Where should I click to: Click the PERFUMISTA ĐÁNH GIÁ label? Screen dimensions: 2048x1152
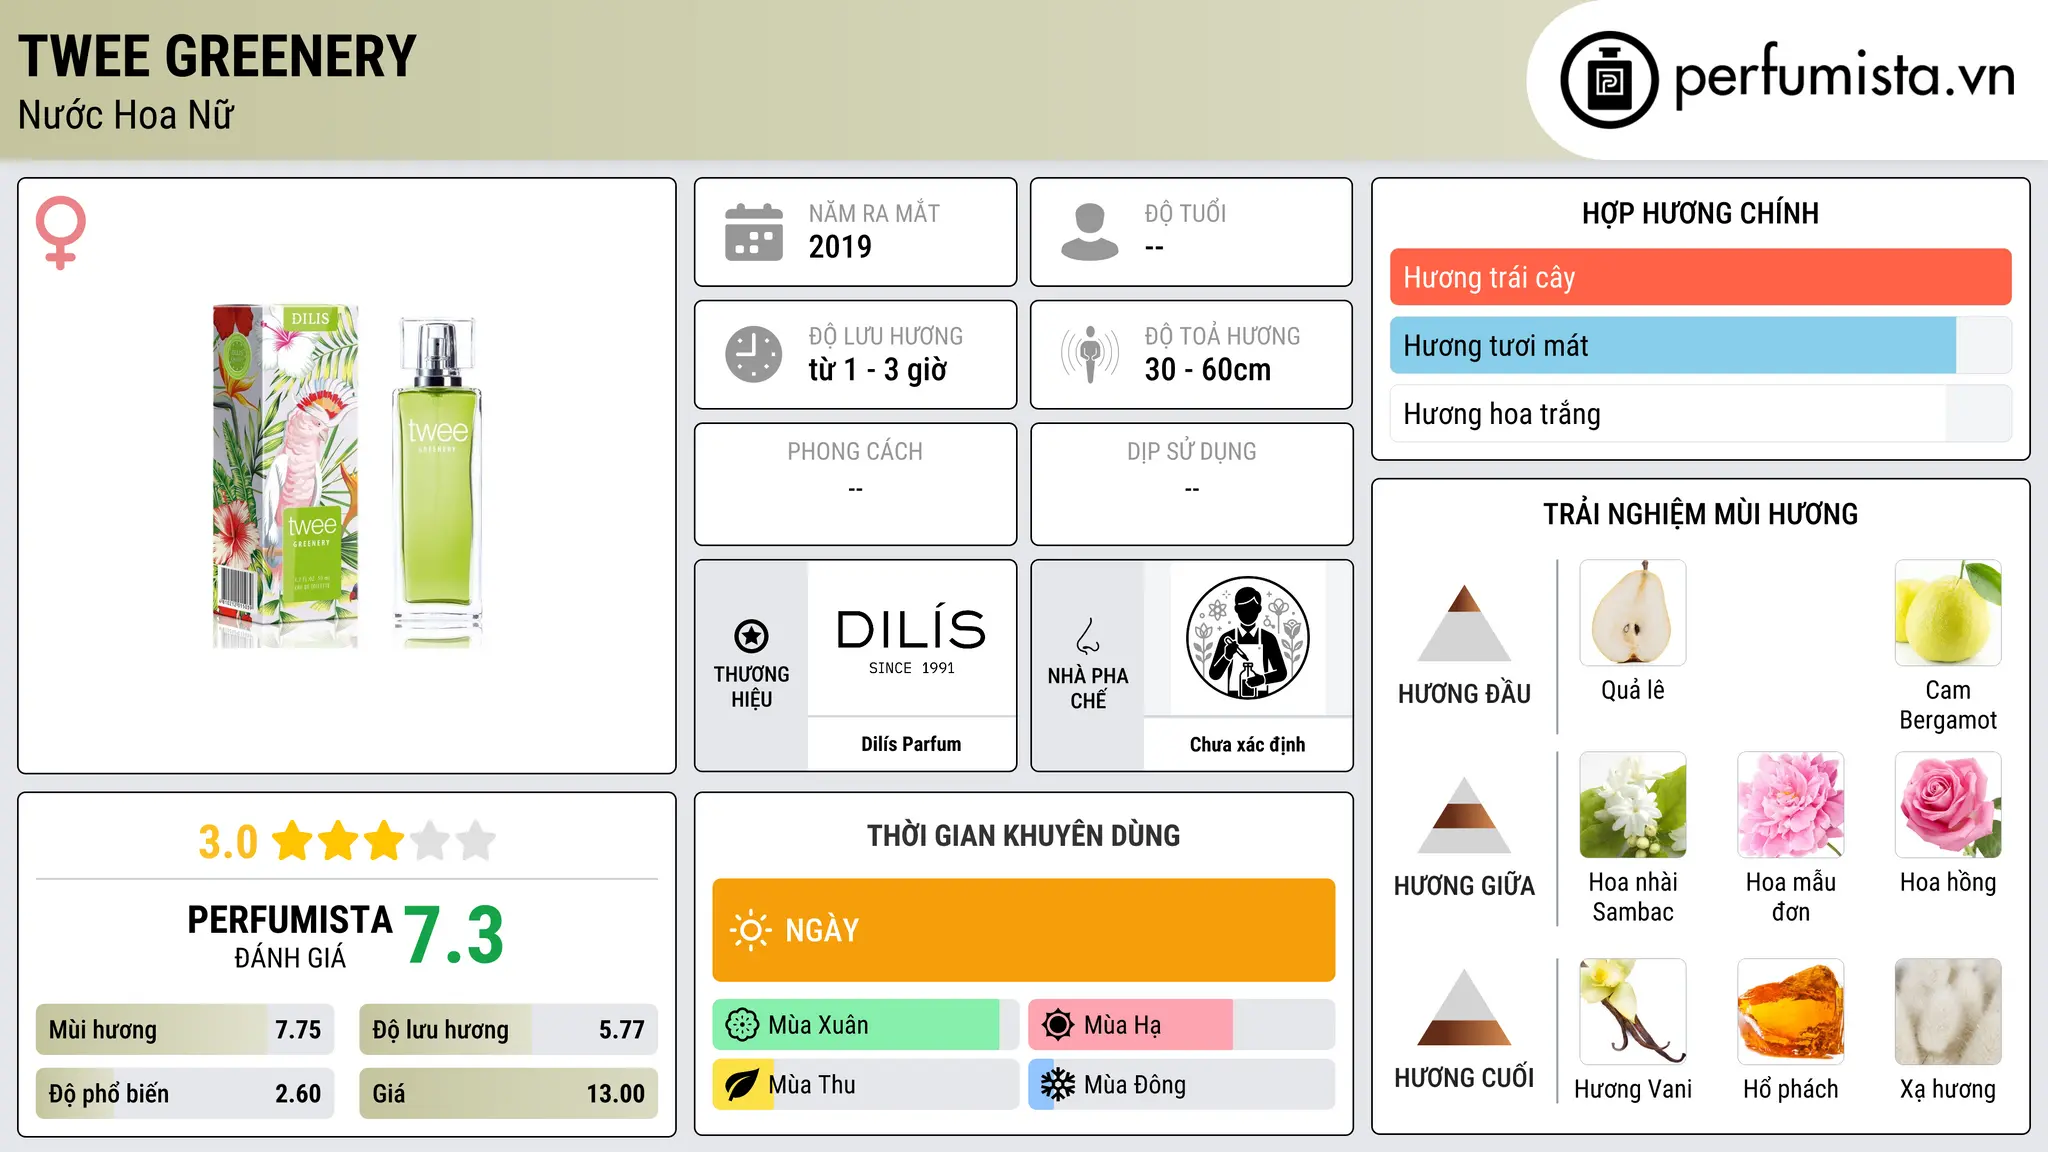coord(290,936)
